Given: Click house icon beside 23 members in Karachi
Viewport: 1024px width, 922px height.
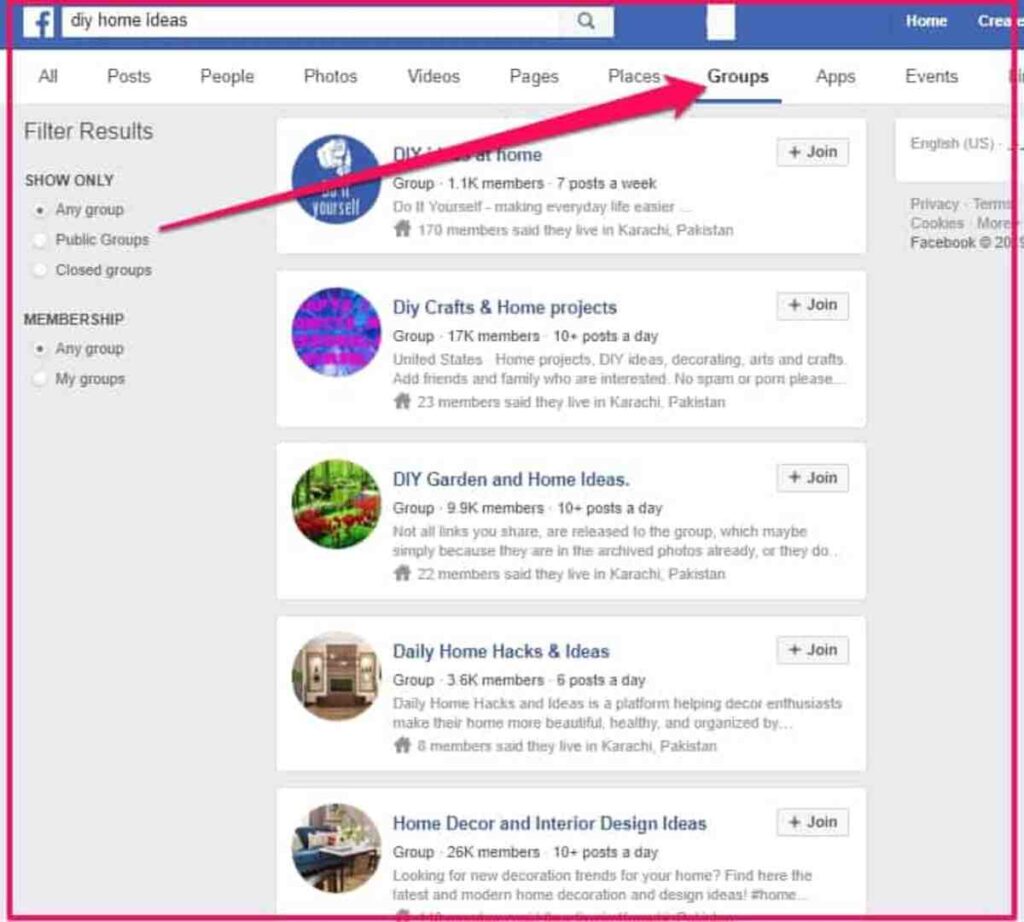Looking at the screenshot, I should click(x=402, y=401).
